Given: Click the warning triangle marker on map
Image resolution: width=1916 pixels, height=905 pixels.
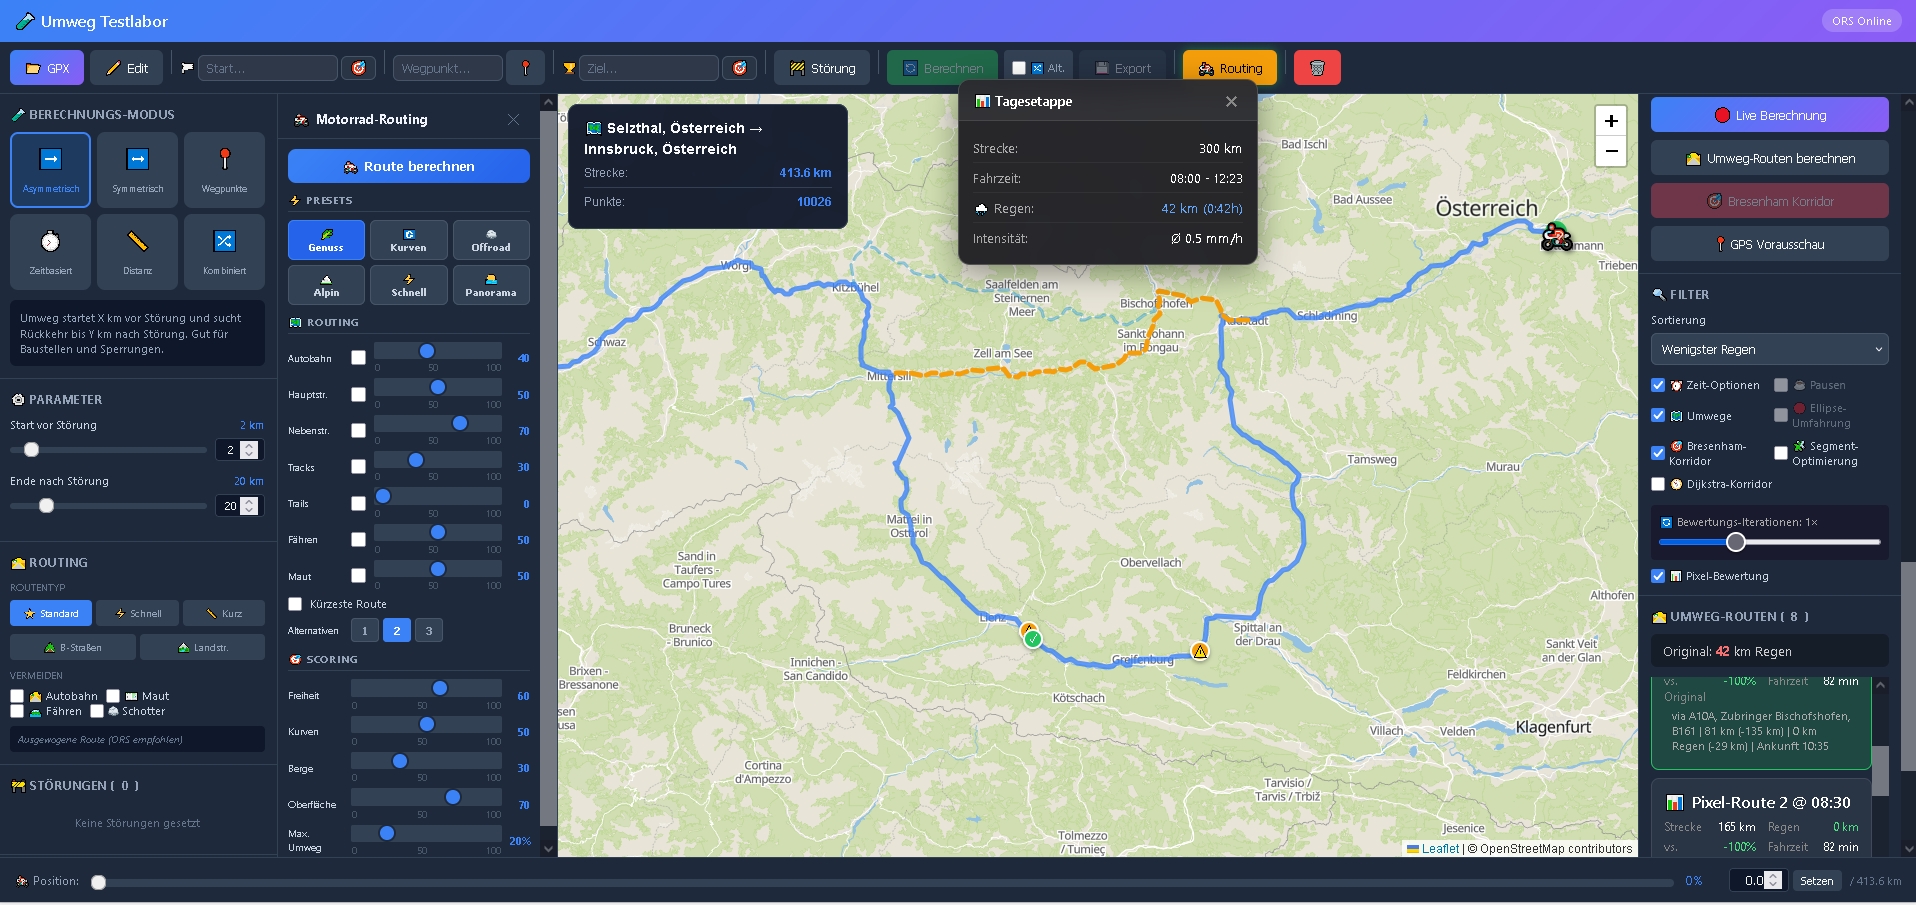Looking at the screenshot, I should click(x=1200, y=651).
